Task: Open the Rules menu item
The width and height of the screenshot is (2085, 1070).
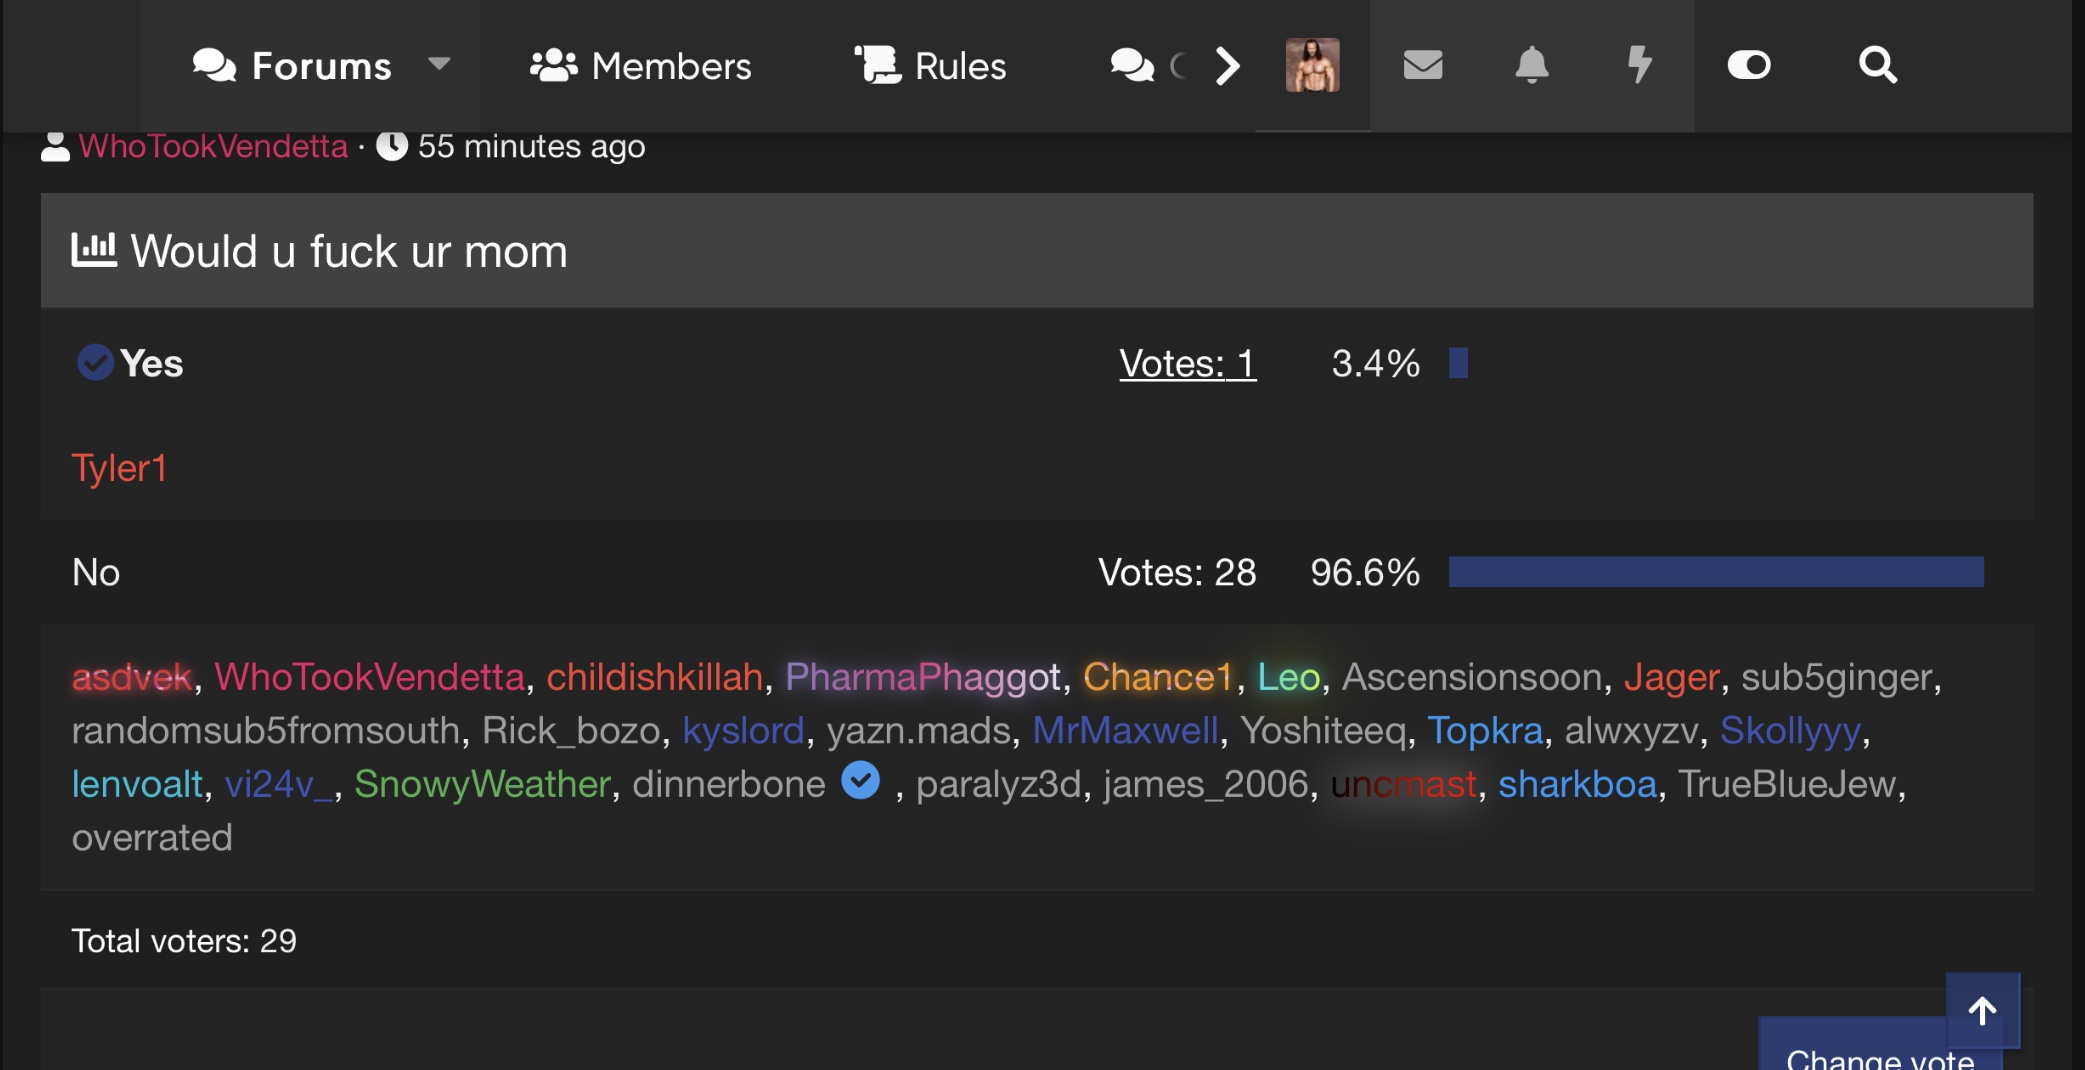Action: point(931,66)
